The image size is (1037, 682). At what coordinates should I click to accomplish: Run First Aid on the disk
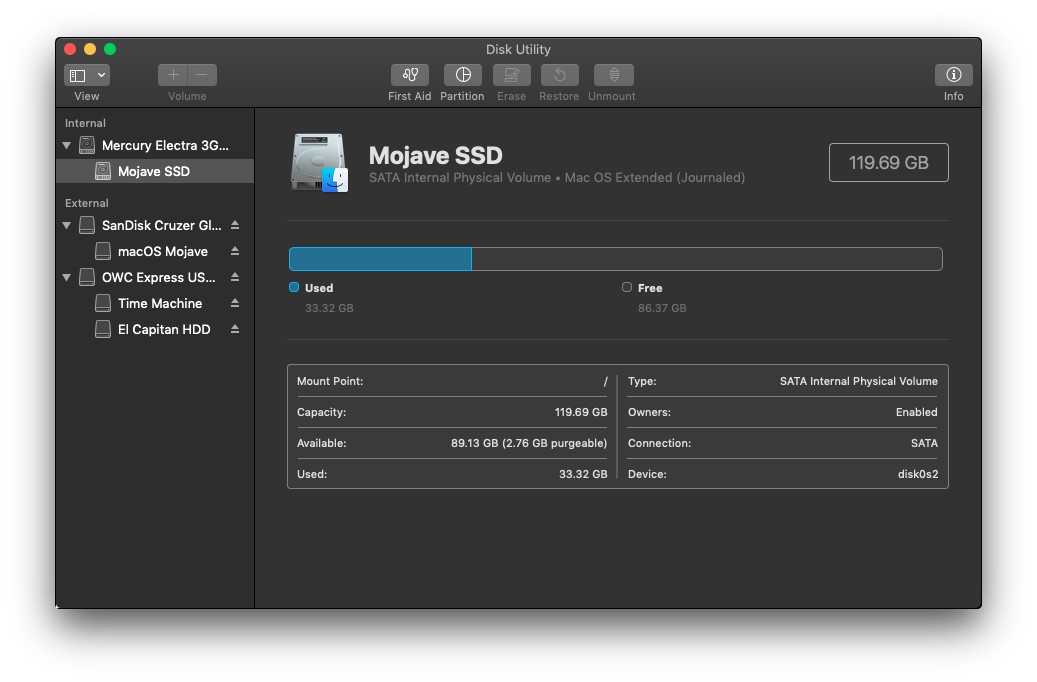click(409, 75)
